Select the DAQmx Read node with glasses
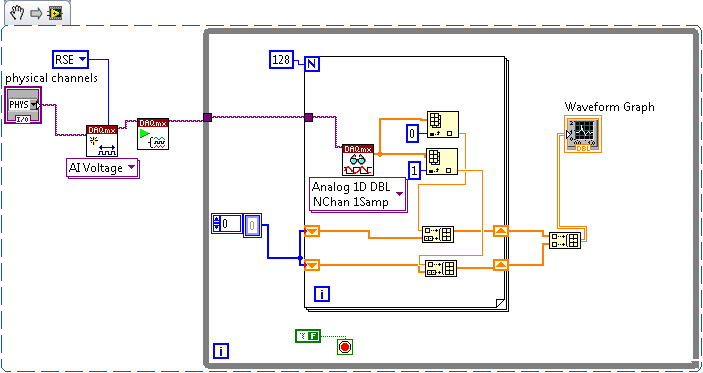This screenshot has width=703, height=373. 357,160
